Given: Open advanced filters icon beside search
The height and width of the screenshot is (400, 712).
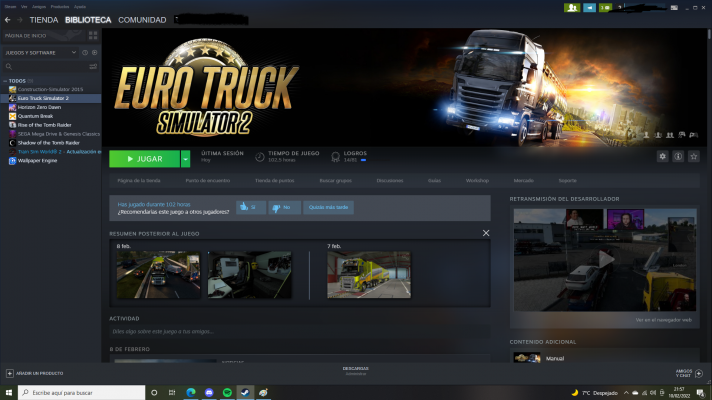Looking at the screenshot, I should 95,66.
